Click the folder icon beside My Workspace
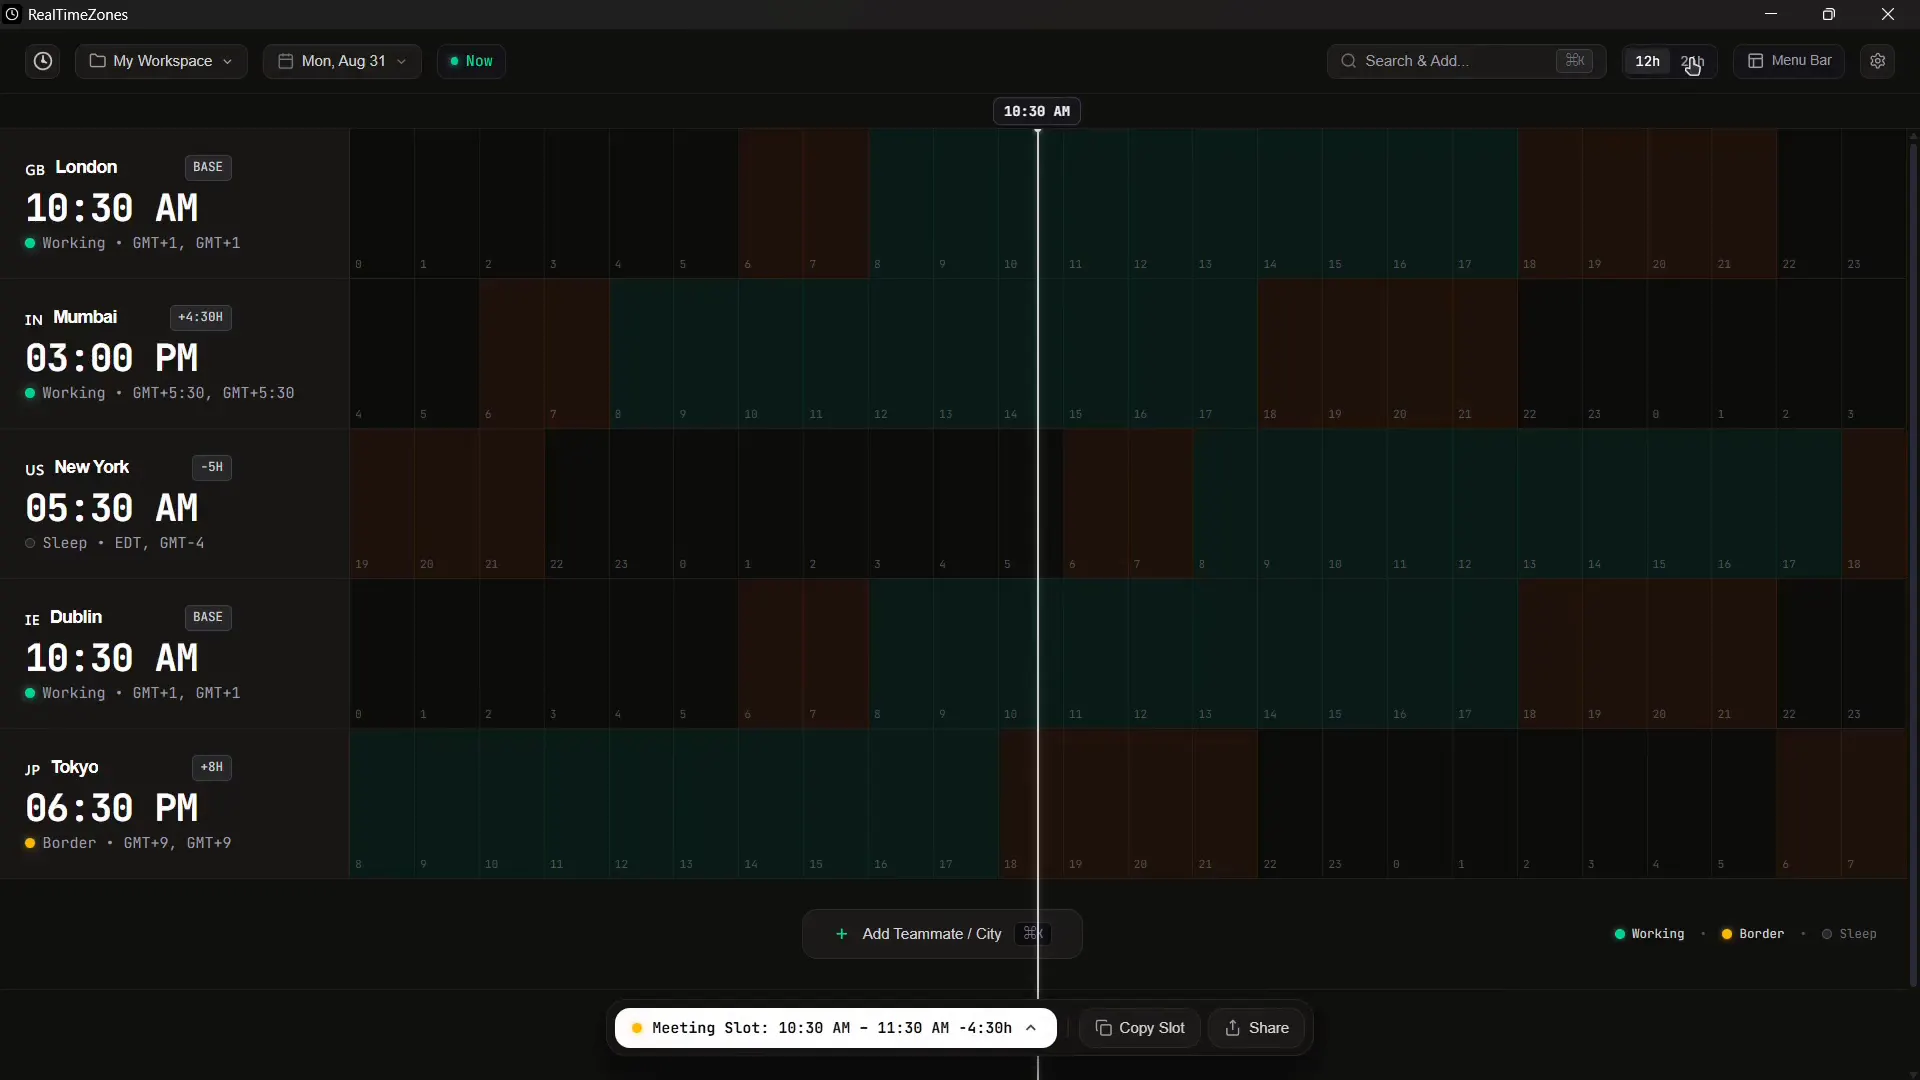 [x=97, y=61]
